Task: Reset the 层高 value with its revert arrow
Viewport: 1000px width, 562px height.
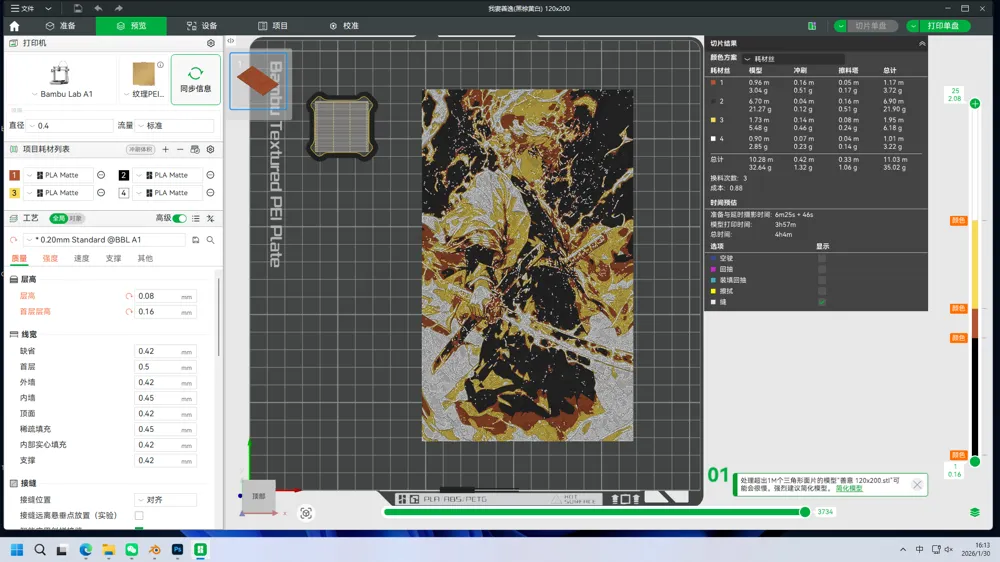Action: [x=129, y=296]
